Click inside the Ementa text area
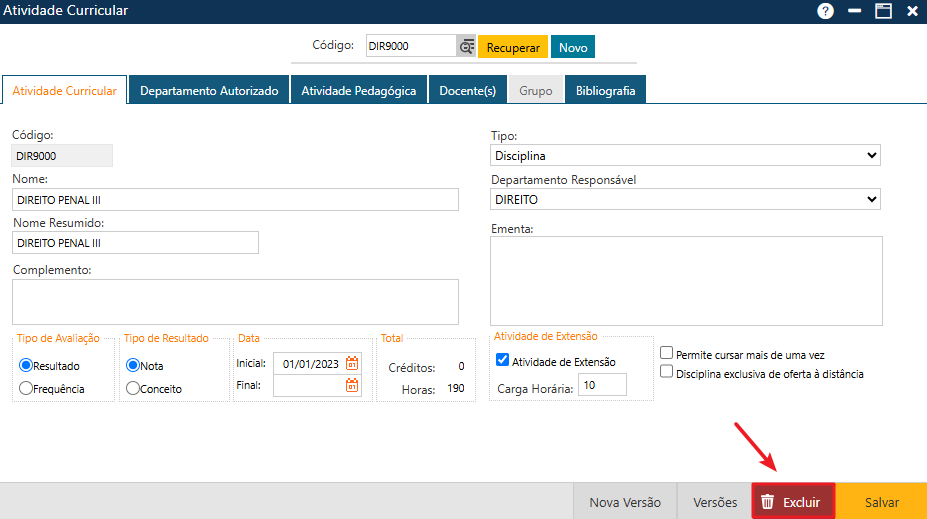Image resolution: width=927 pixels, height=519 pixels. tap(686, 281)
